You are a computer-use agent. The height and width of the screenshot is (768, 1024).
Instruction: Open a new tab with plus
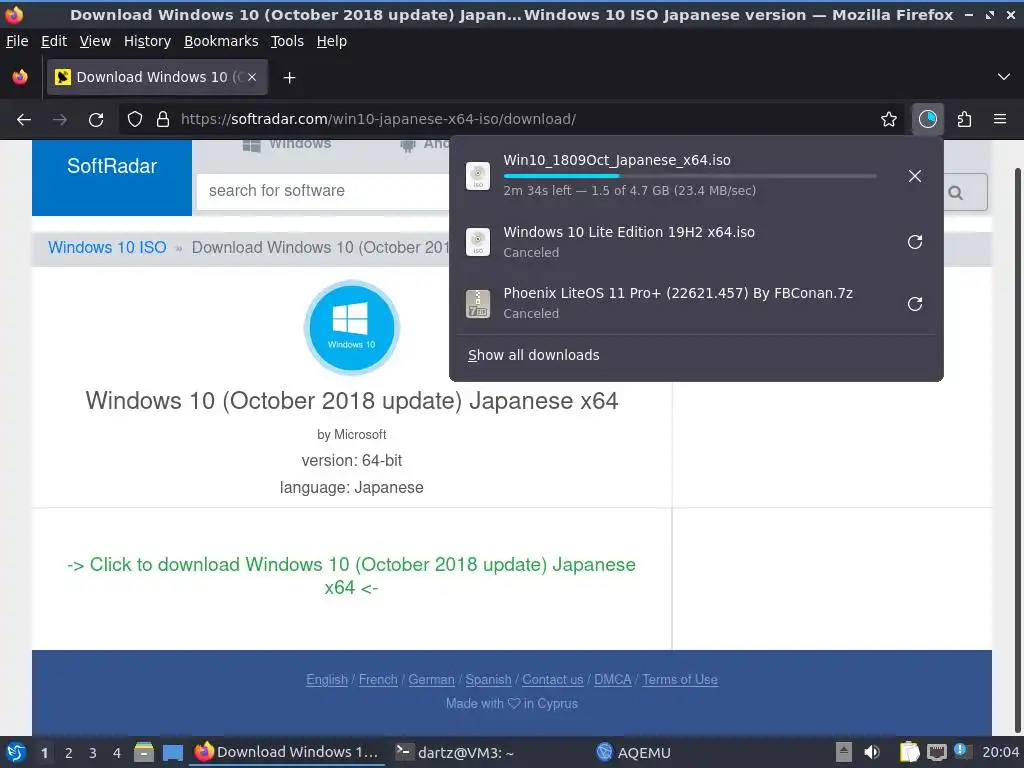[289, 78]
